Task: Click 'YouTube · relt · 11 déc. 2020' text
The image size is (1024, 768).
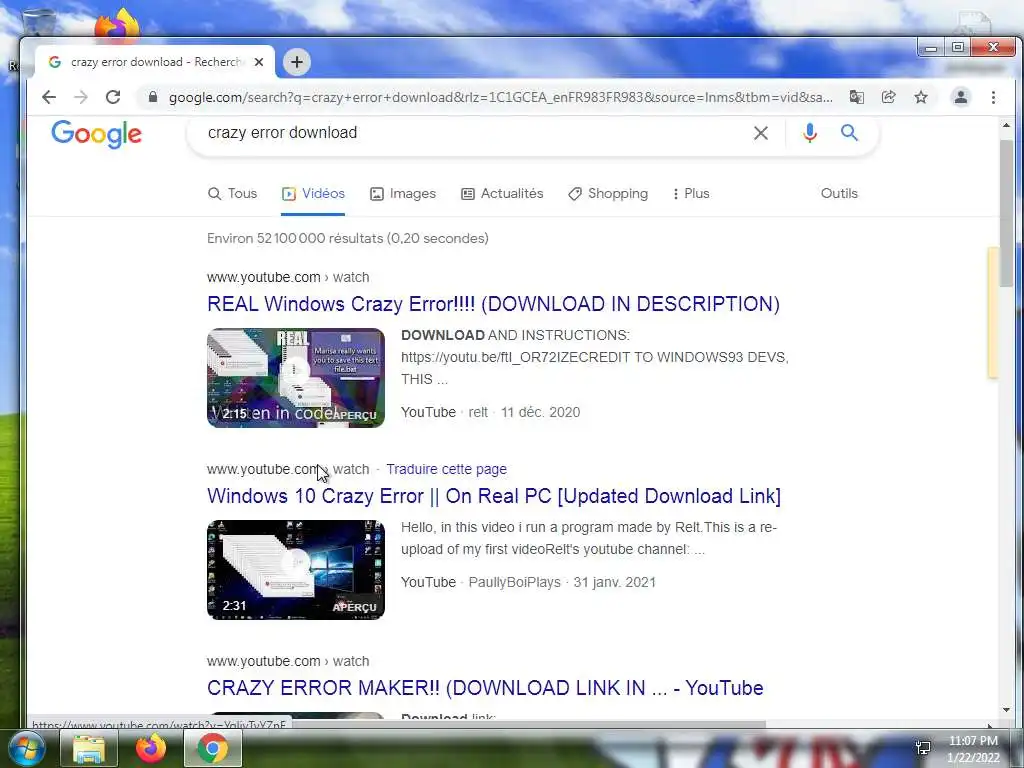Action: [490, 413]
